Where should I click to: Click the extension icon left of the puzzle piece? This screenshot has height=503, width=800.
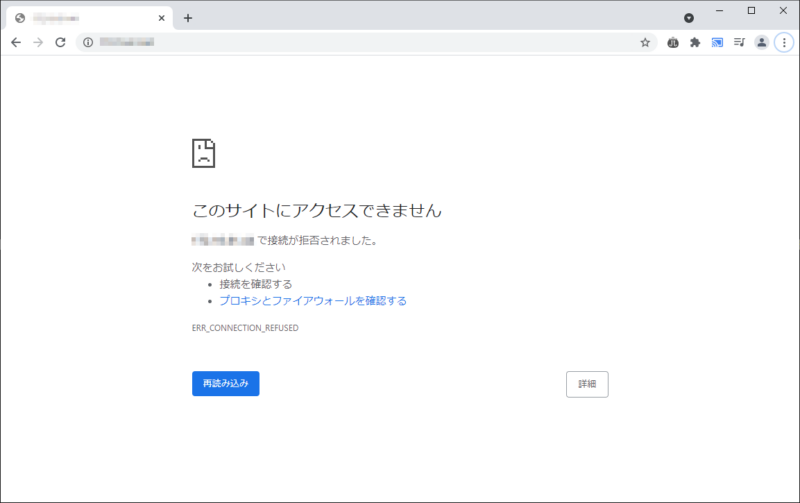click(673, 42)
